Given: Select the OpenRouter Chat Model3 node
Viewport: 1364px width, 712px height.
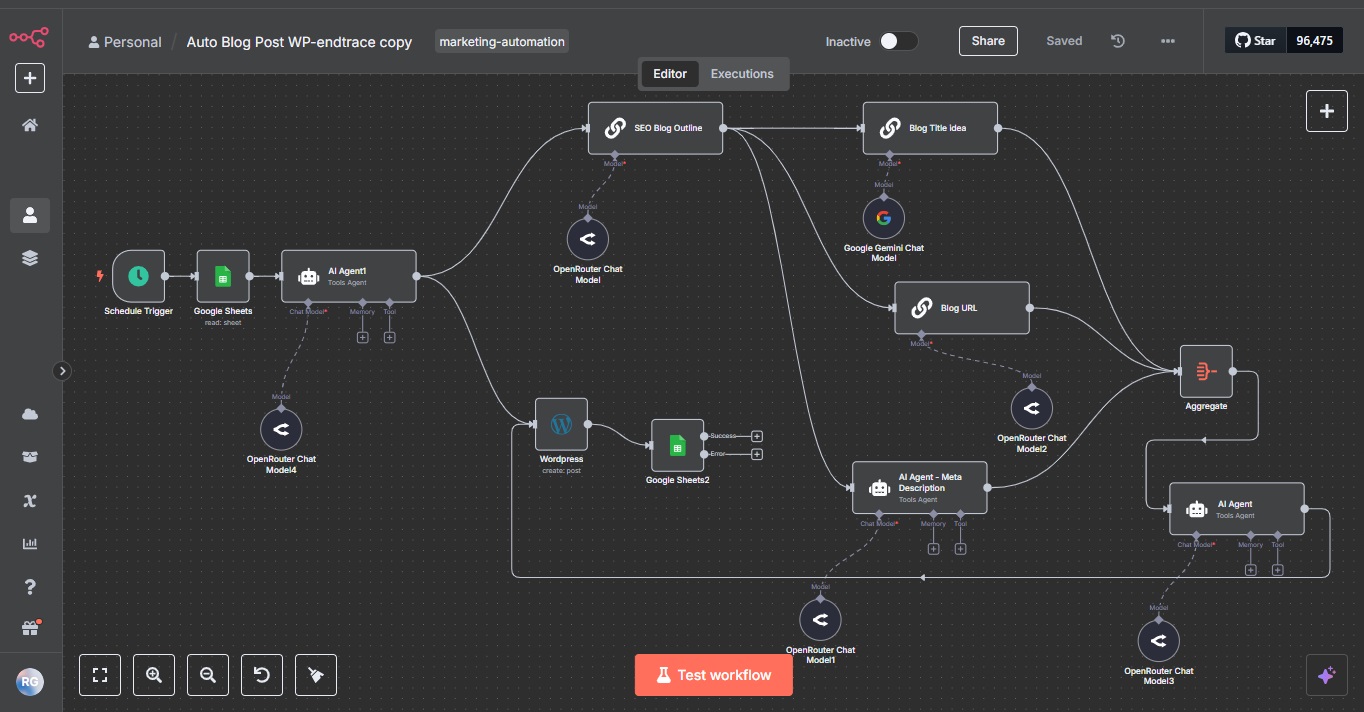Looking at the screenshot, I should pos(1159,641).
